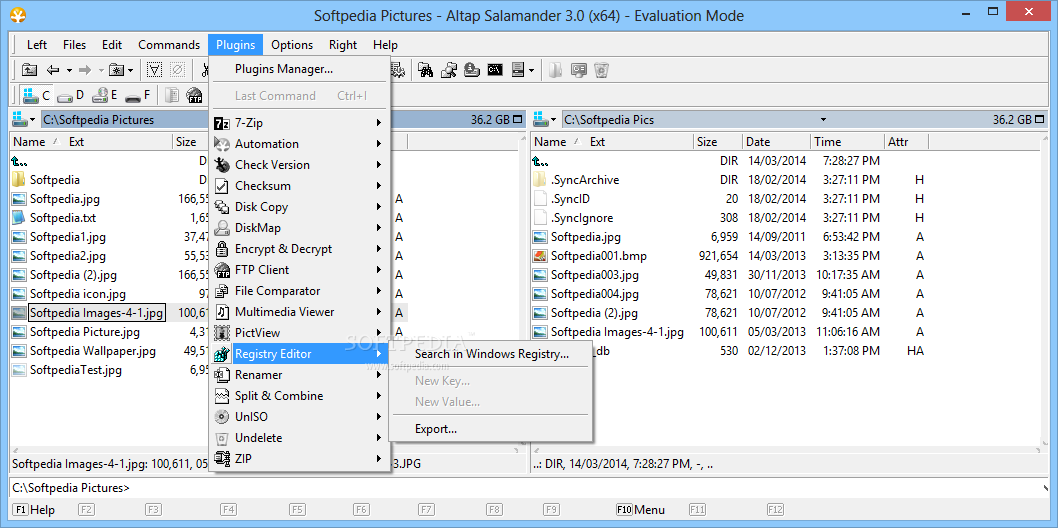Open the FTP Client plugin entry
Image resolution: width=1058 pixels, height=528 pixels.
(298, 270)
